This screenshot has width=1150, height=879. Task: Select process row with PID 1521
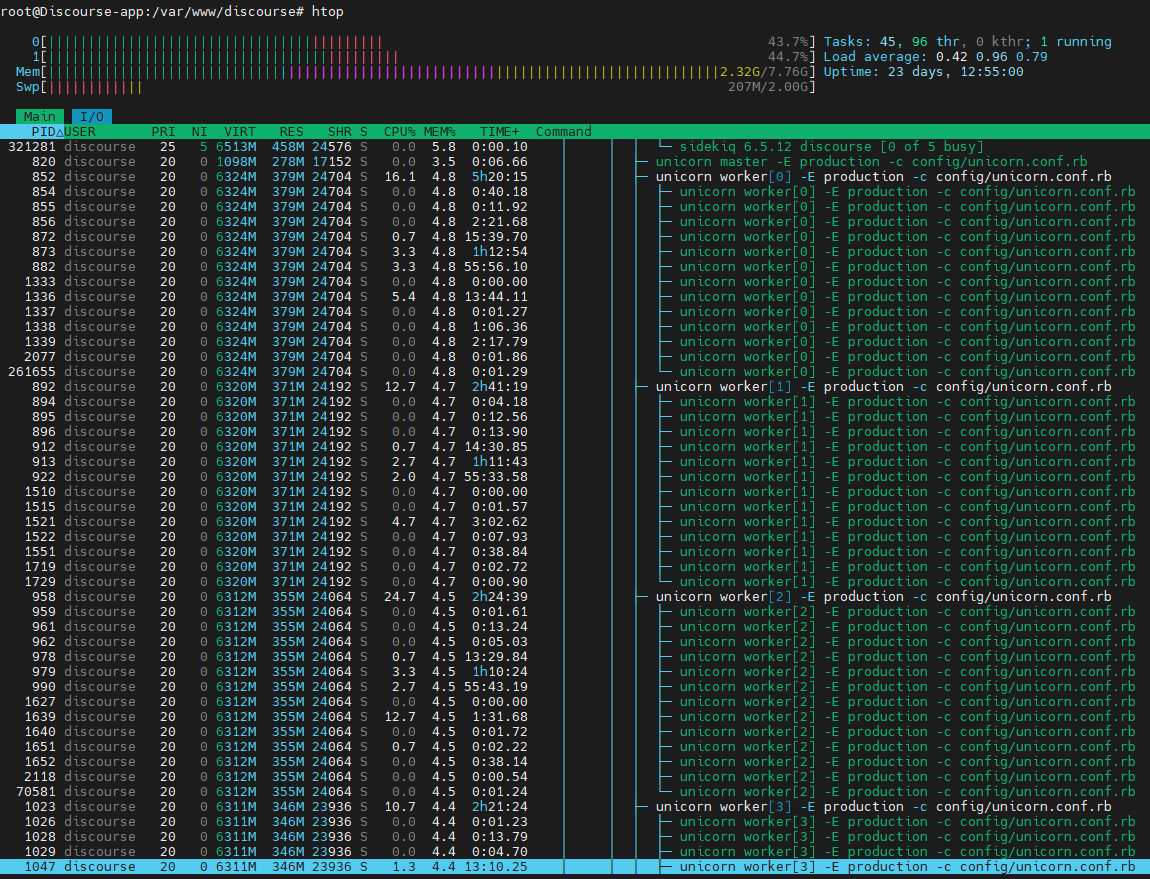pyautogui.click(x=575, y=522)
